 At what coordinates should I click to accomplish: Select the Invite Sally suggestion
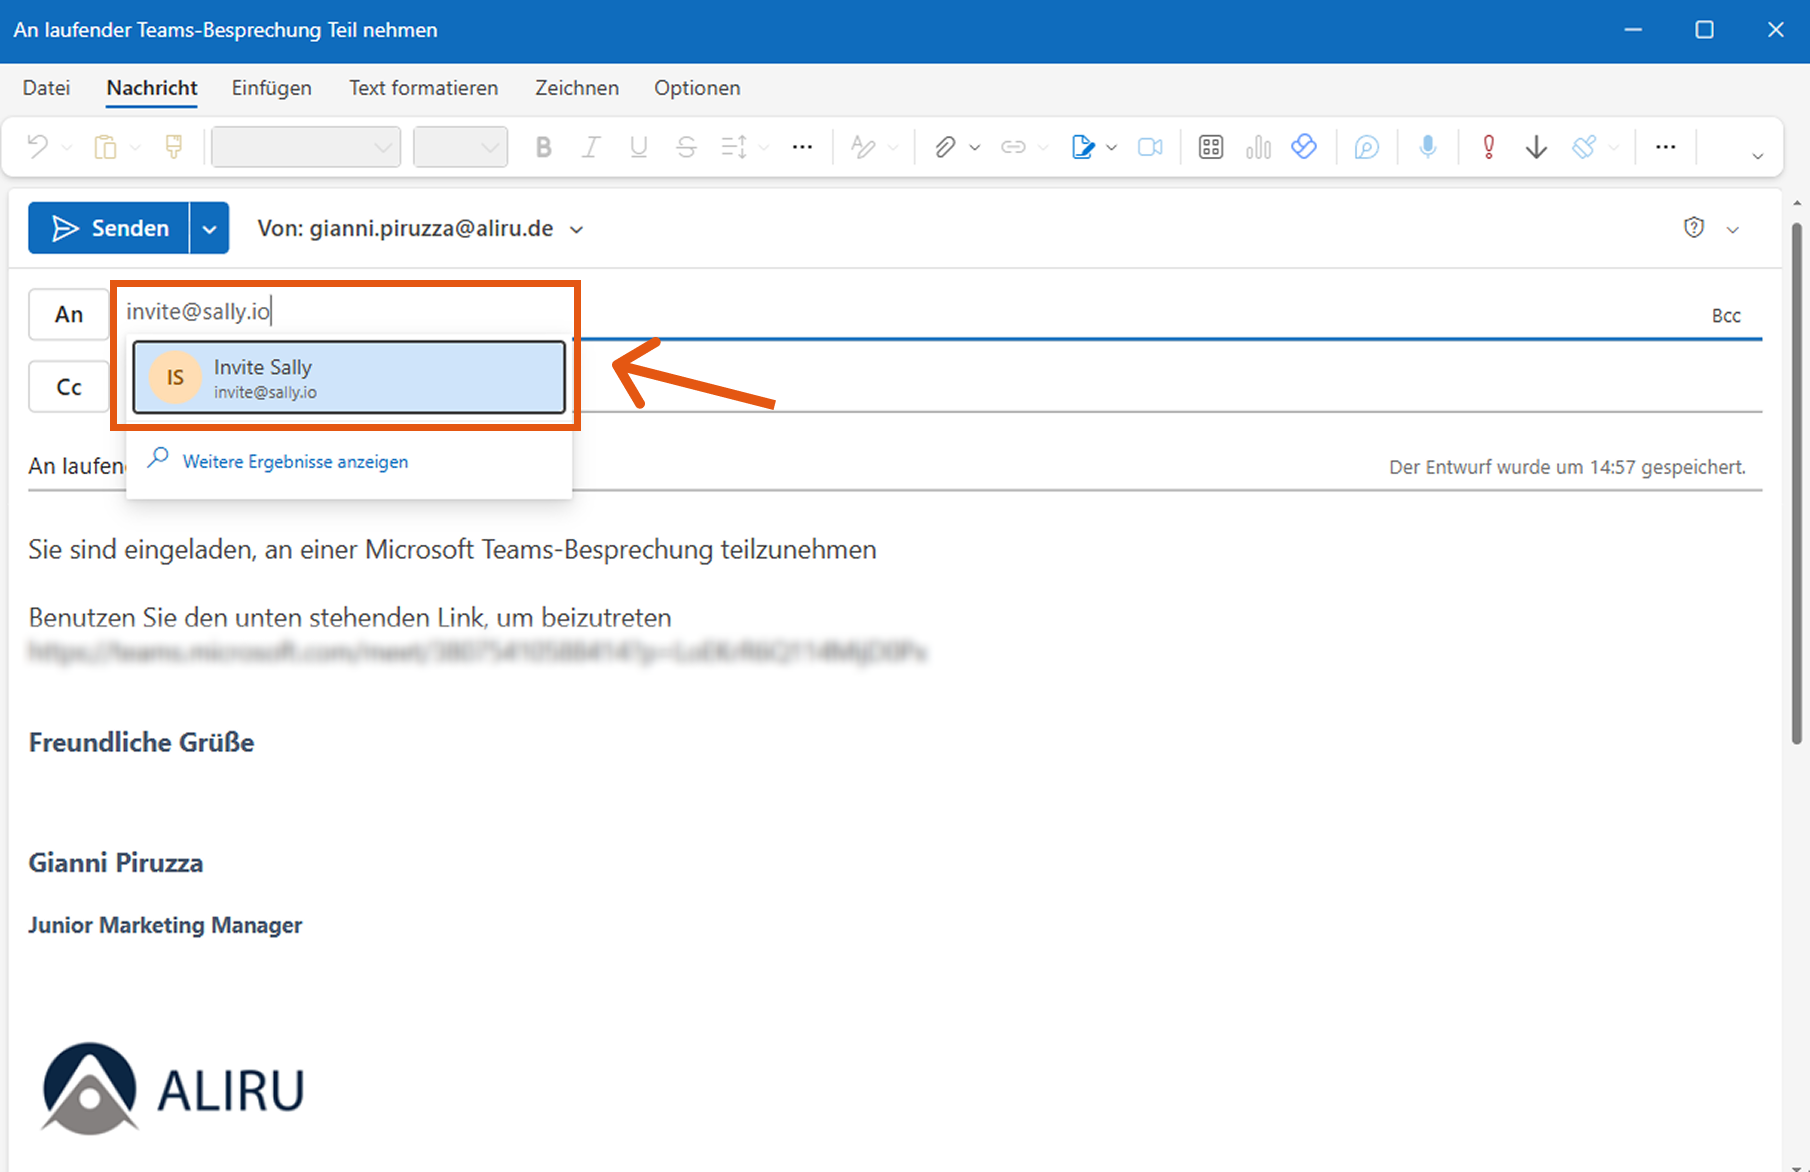tap(348, 377)
